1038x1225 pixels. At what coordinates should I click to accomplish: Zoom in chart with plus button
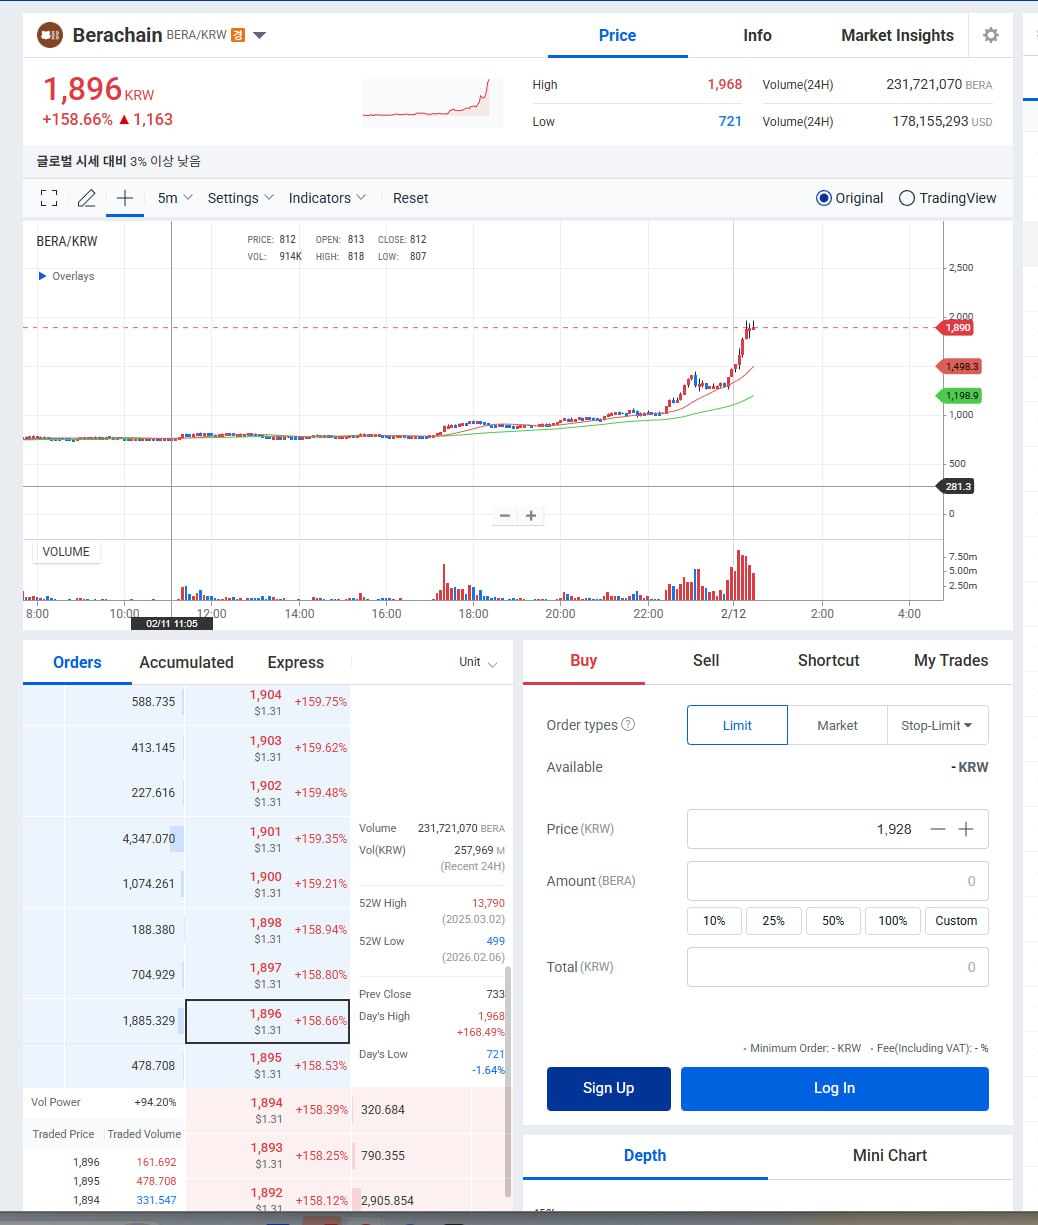coord(531,516)
